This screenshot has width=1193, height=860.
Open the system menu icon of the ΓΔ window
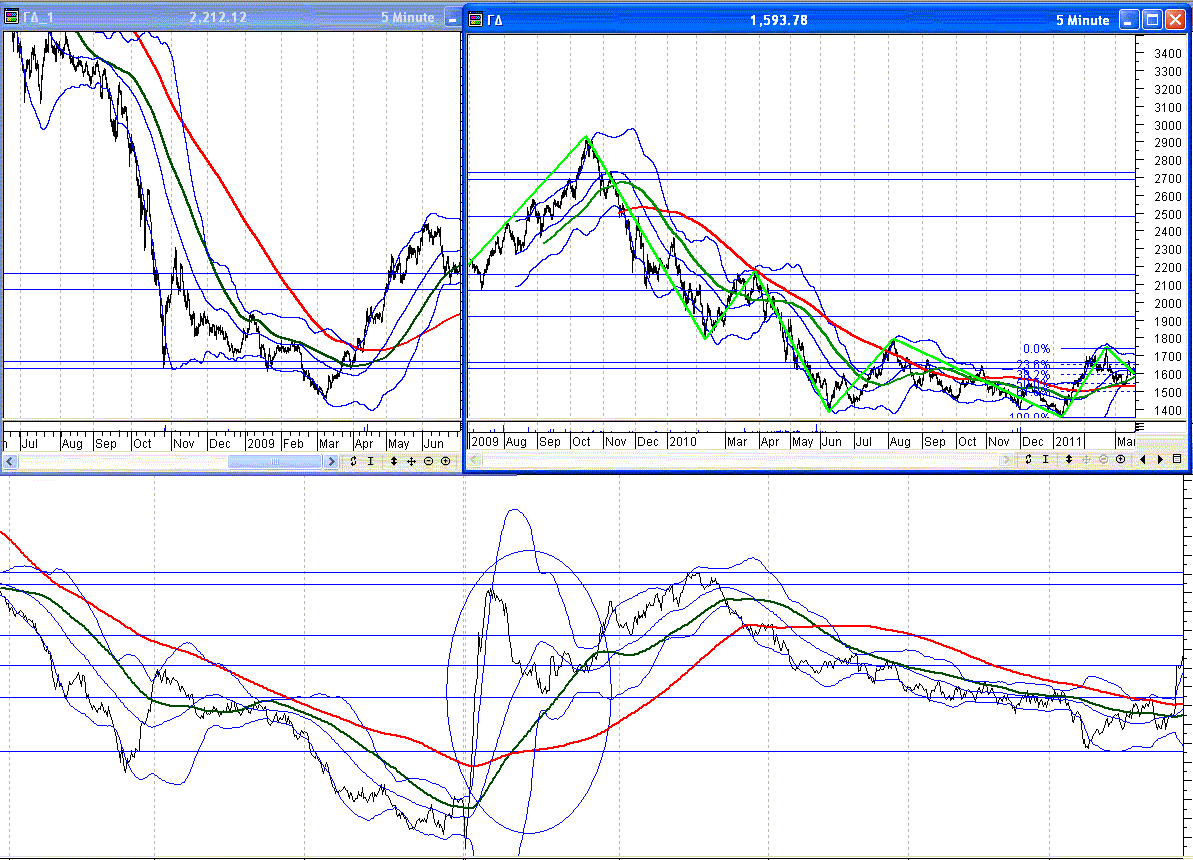(x=476, y=19)
